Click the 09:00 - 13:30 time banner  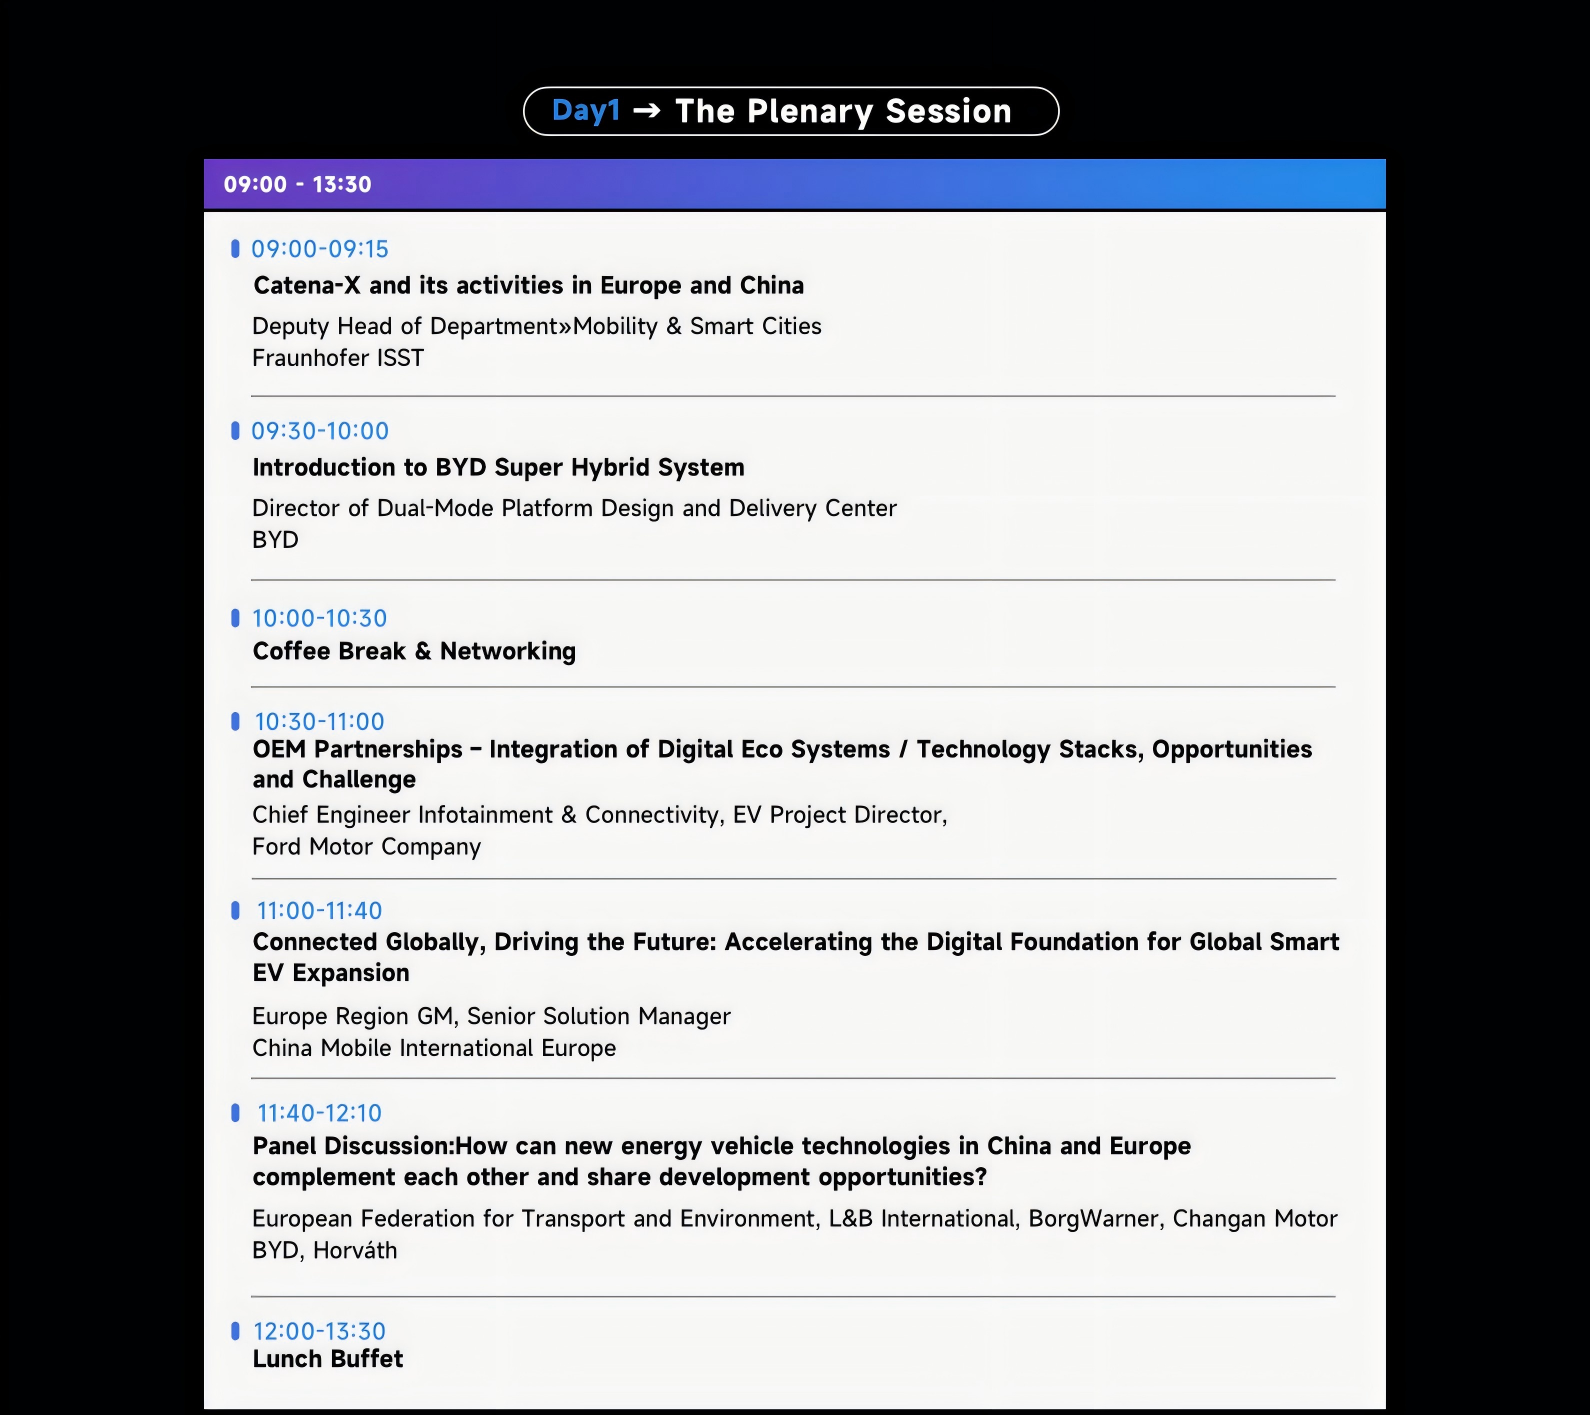pos(297,185)
